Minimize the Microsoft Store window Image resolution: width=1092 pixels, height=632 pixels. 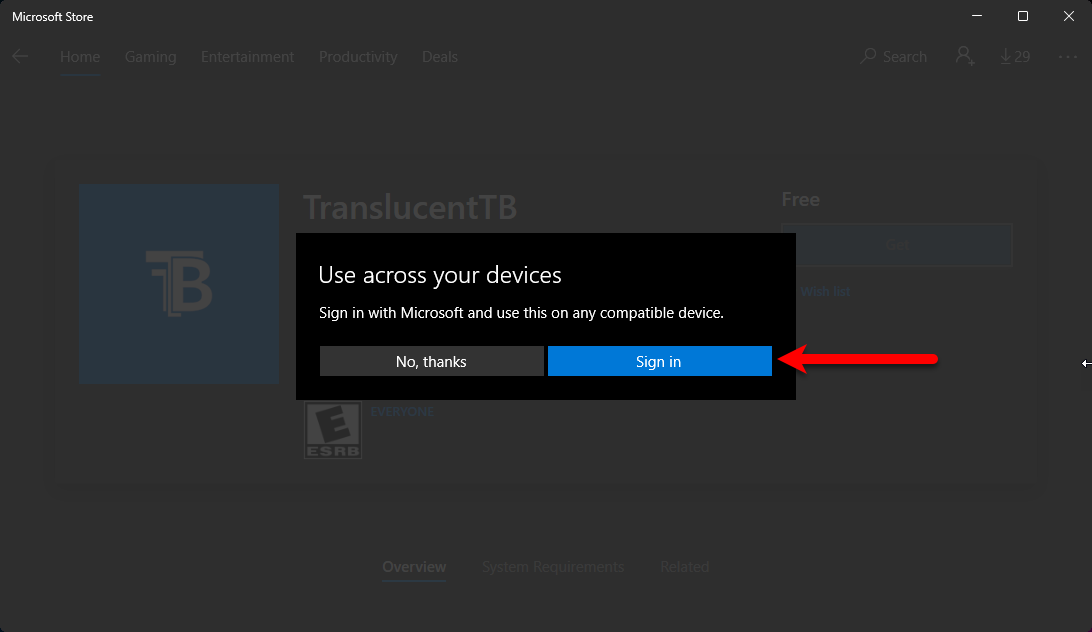(x=977, y=16)
